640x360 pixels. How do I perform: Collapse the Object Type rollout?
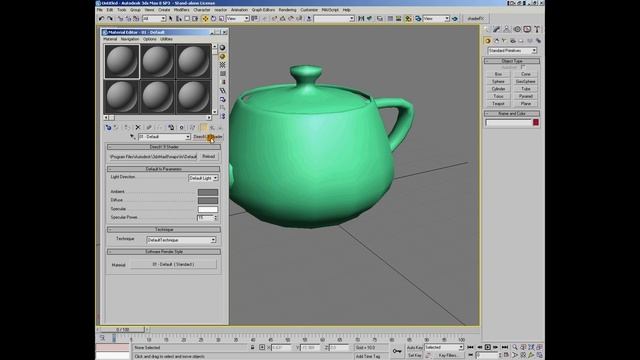[x=512, y=61]
